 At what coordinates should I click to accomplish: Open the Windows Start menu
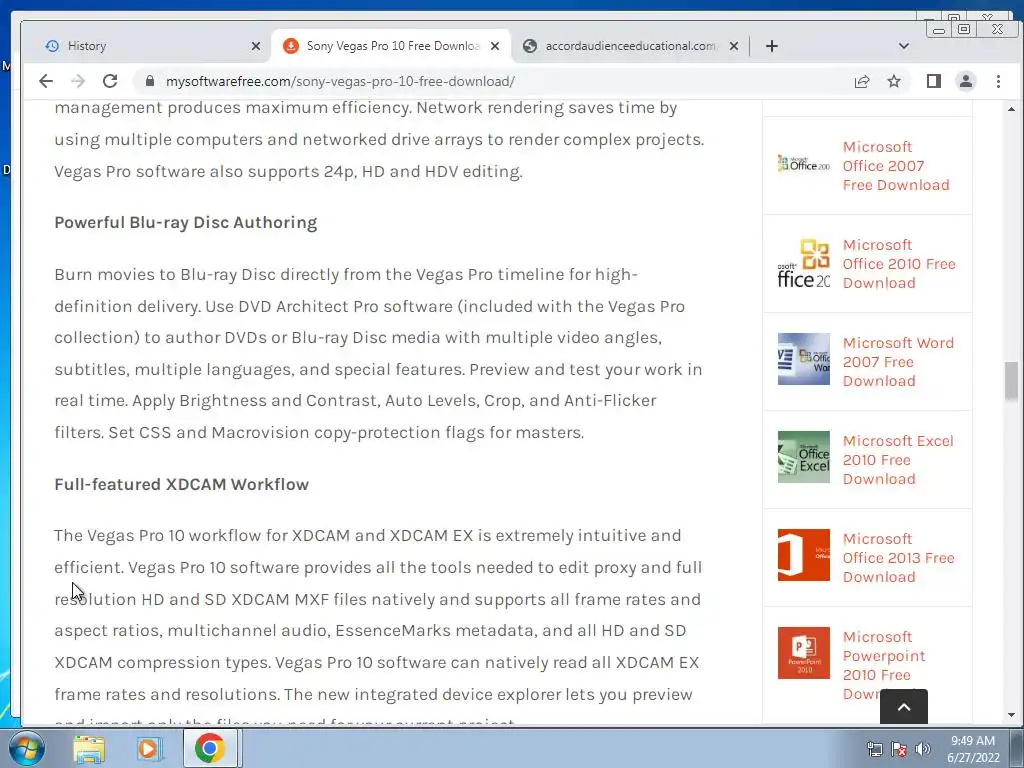pos(26,748)
